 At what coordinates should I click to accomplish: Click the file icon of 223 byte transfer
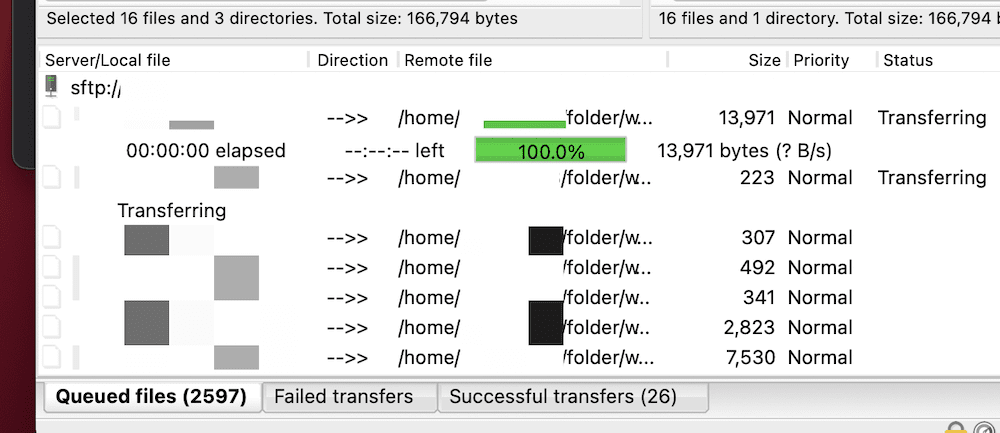(x=52, y=177)
